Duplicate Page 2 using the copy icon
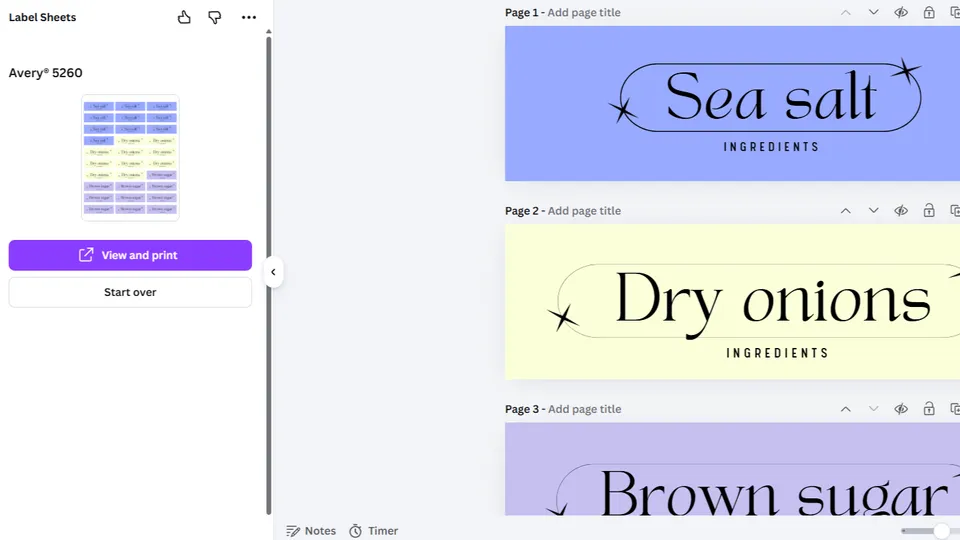This screenshot has height=540, width=960. [954, 211]
